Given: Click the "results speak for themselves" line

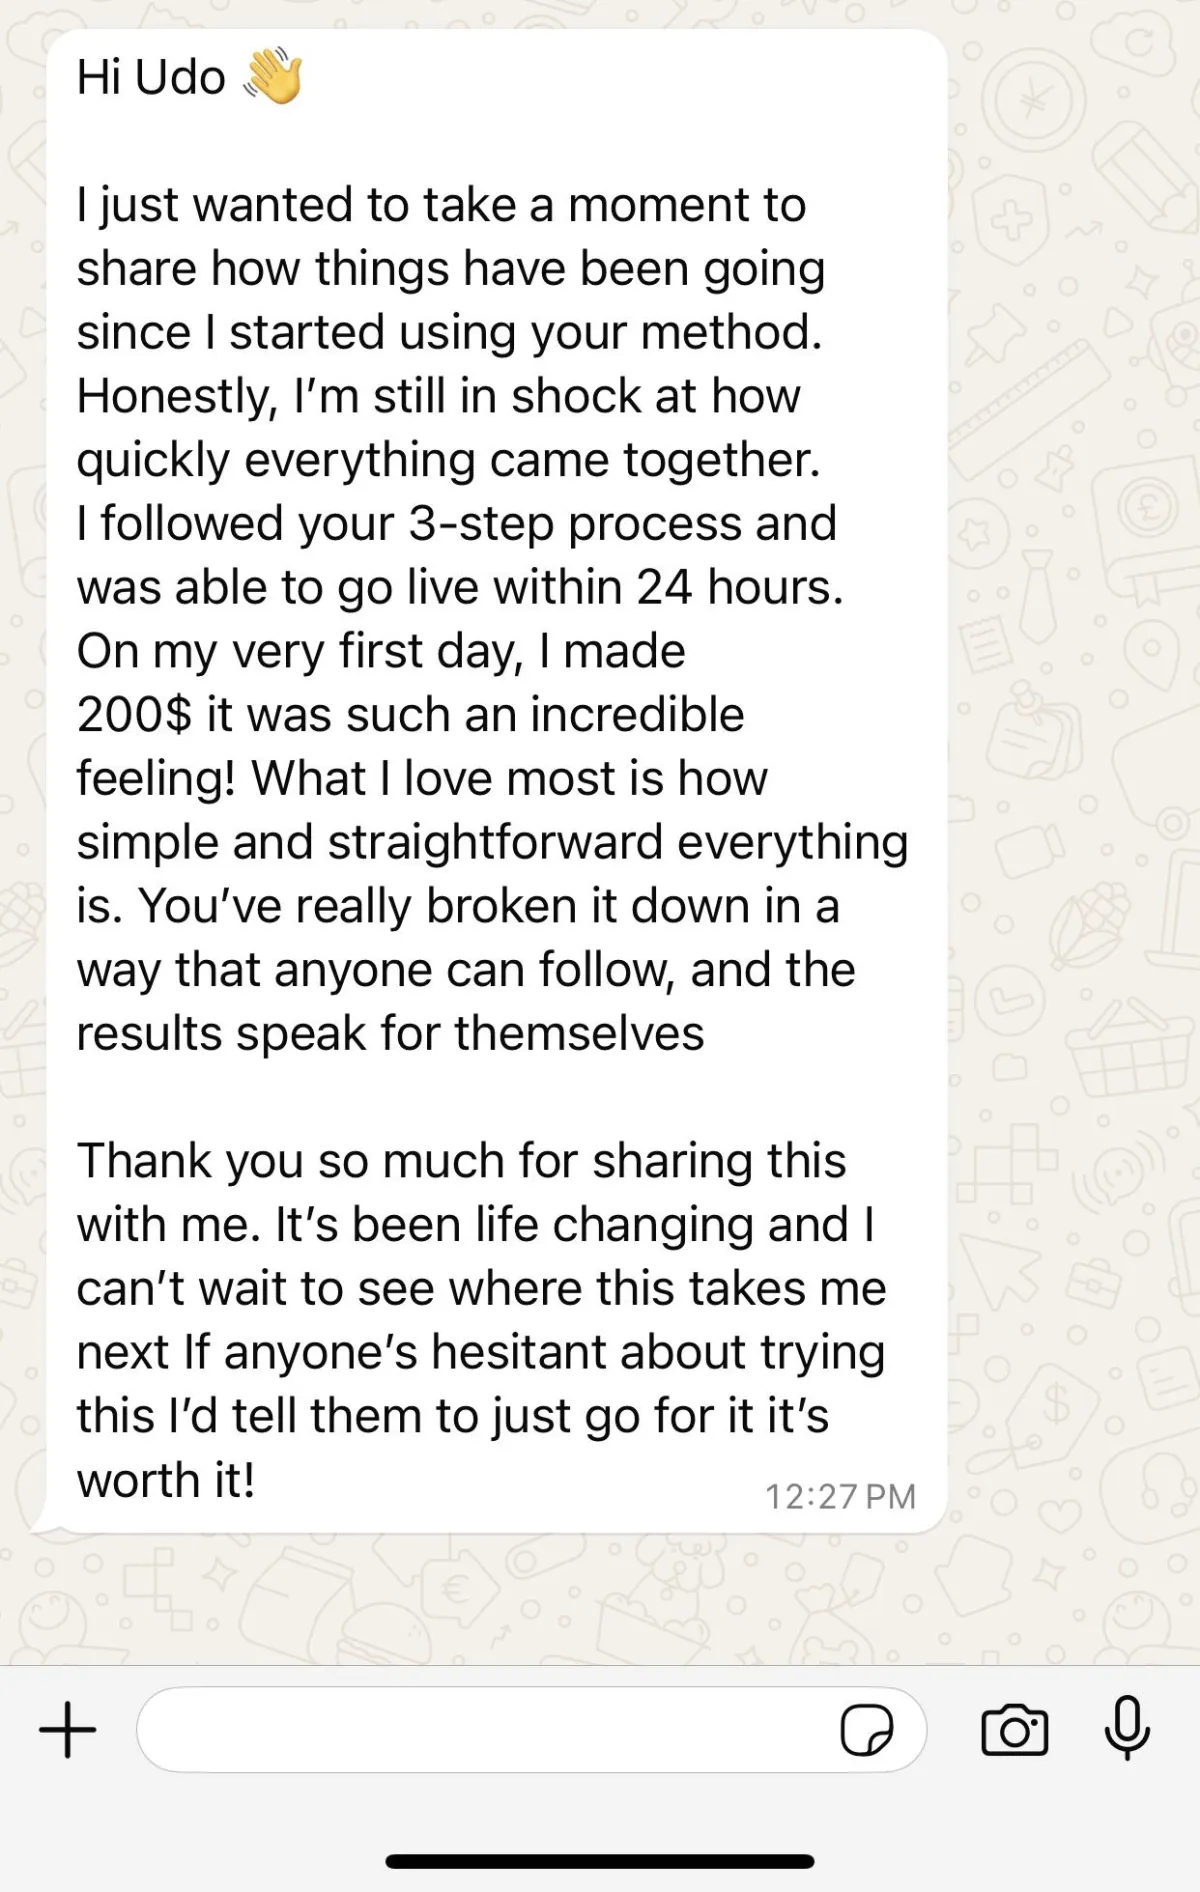Looking at the screenshot, I should point(390,1033).
